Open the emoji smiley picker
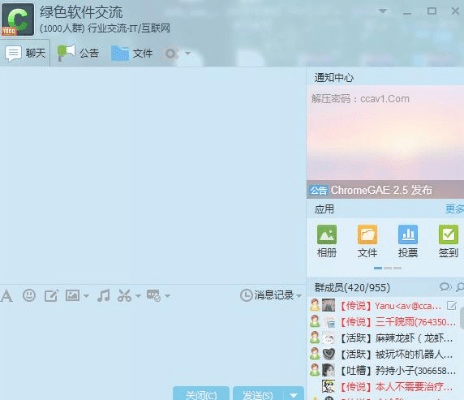Viewport: 464px width, 400px height. 29,295
